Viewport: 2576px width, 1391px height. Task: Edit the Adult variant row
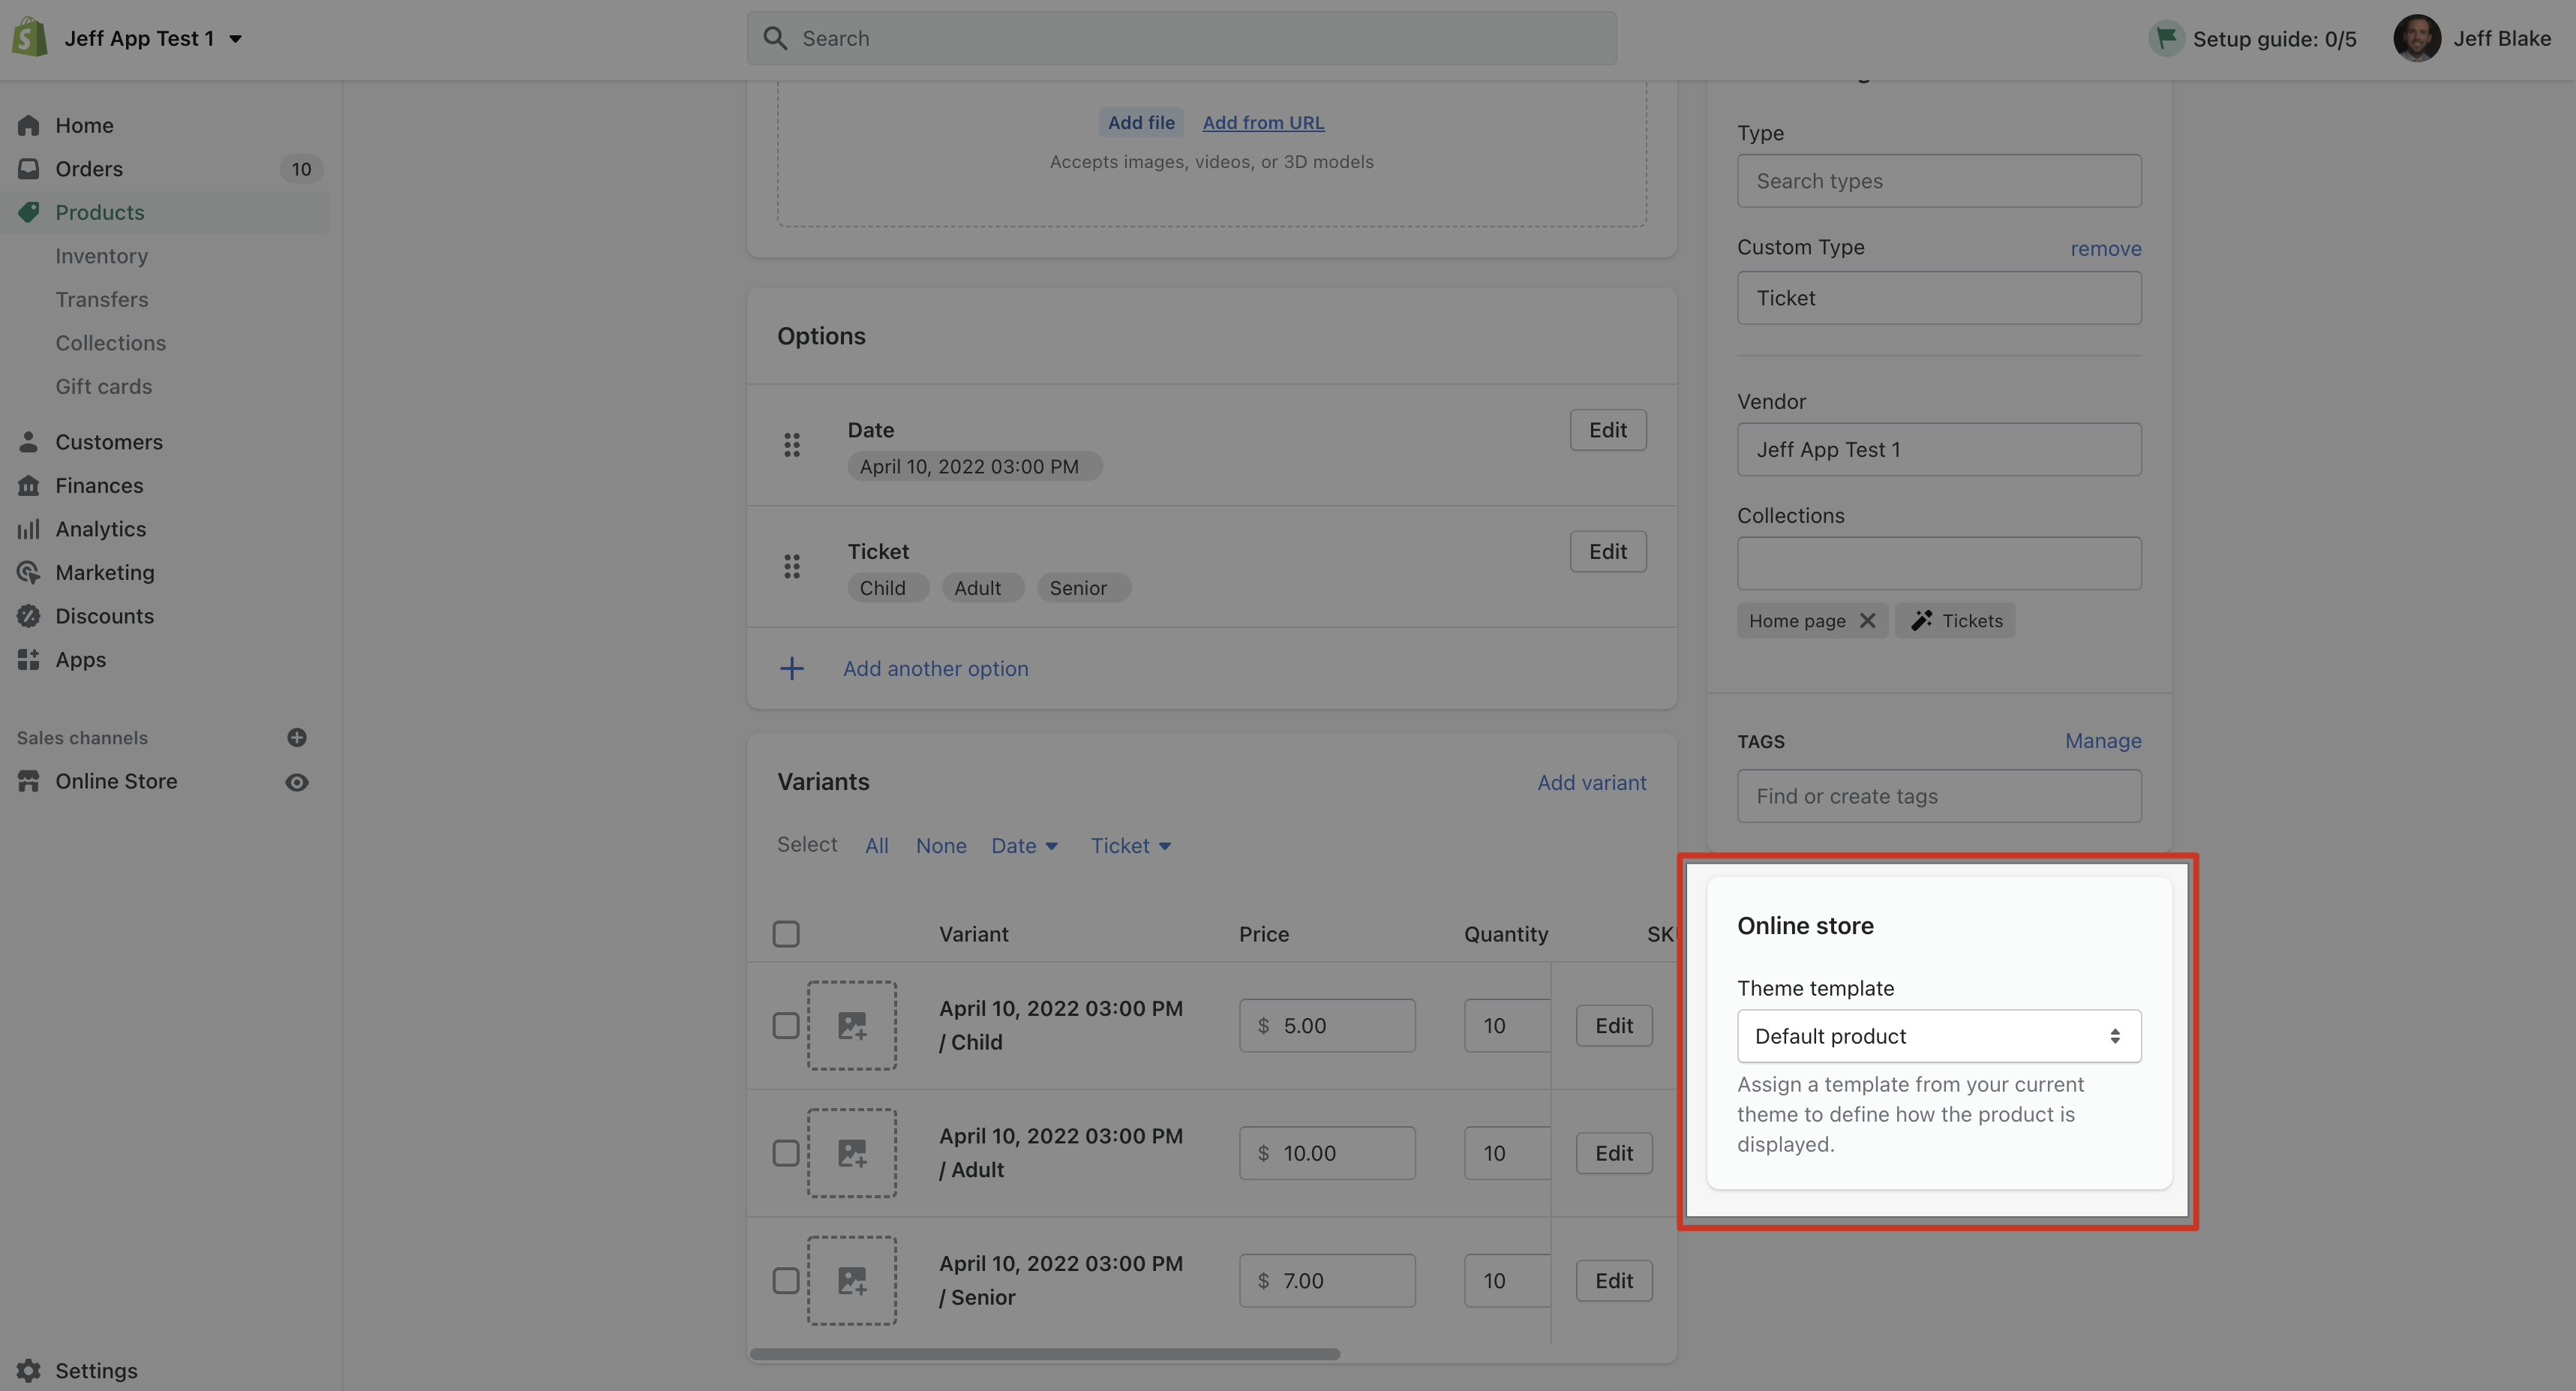(x=1613, y=1152)
